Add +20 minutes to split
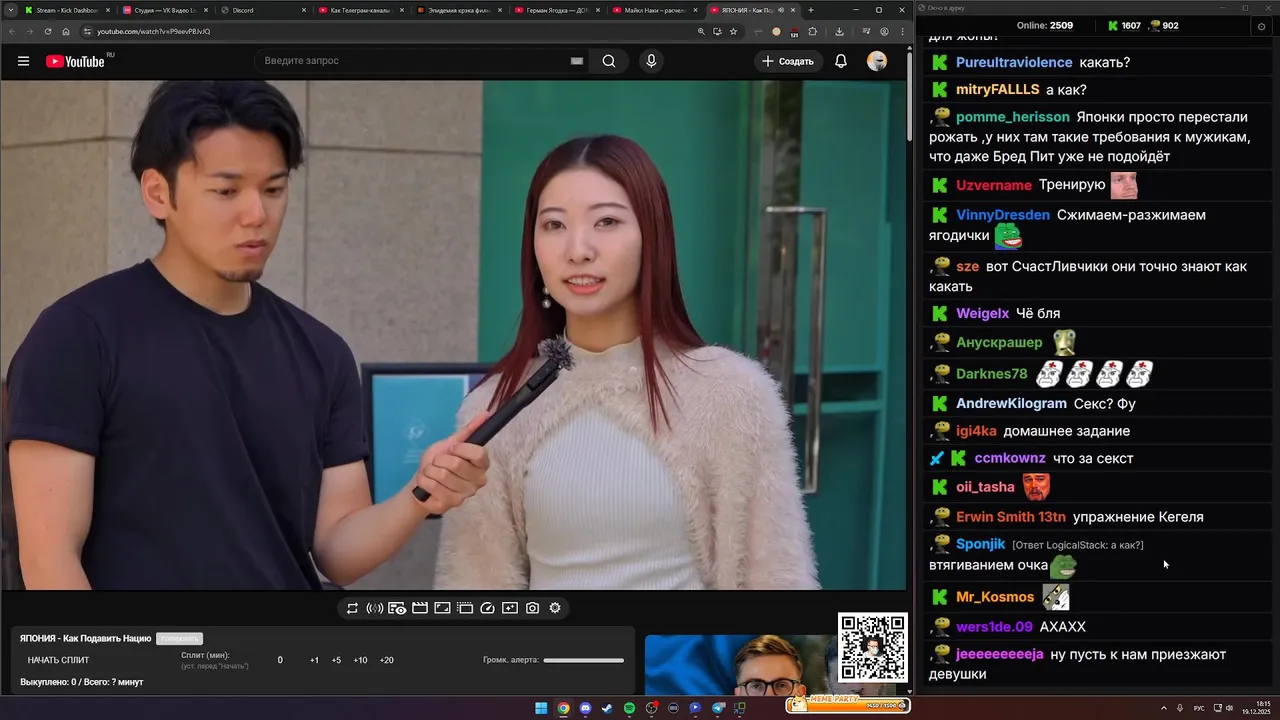The width and height of the screenshot is (1280, 720). point(387,660)
